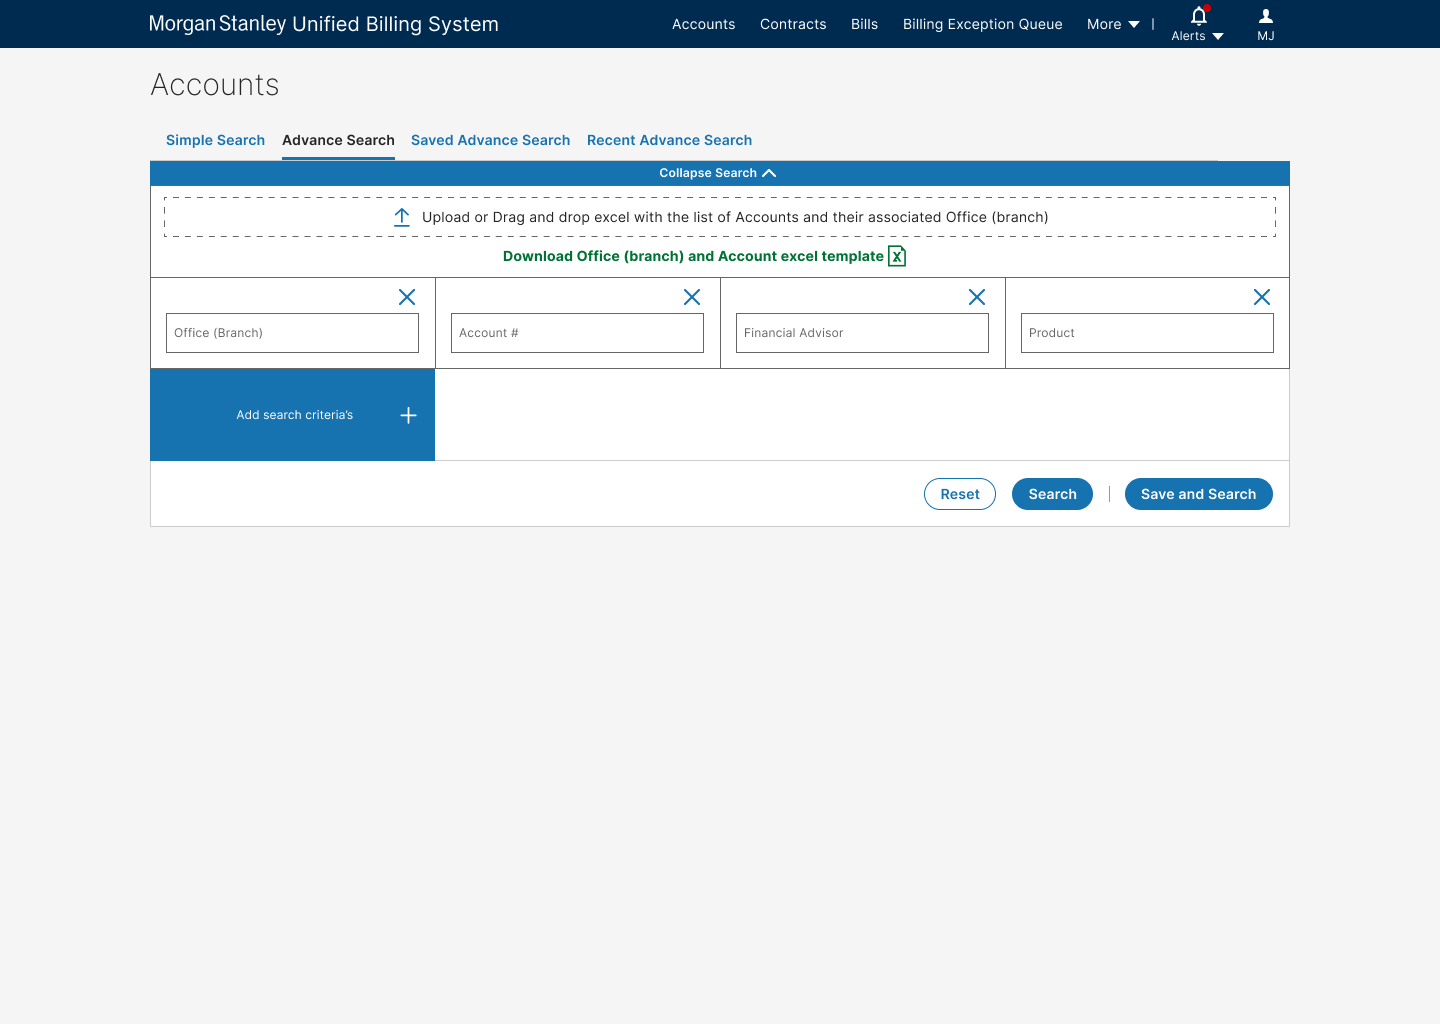Open the Alerts bell icon

tap(1199, 15)
